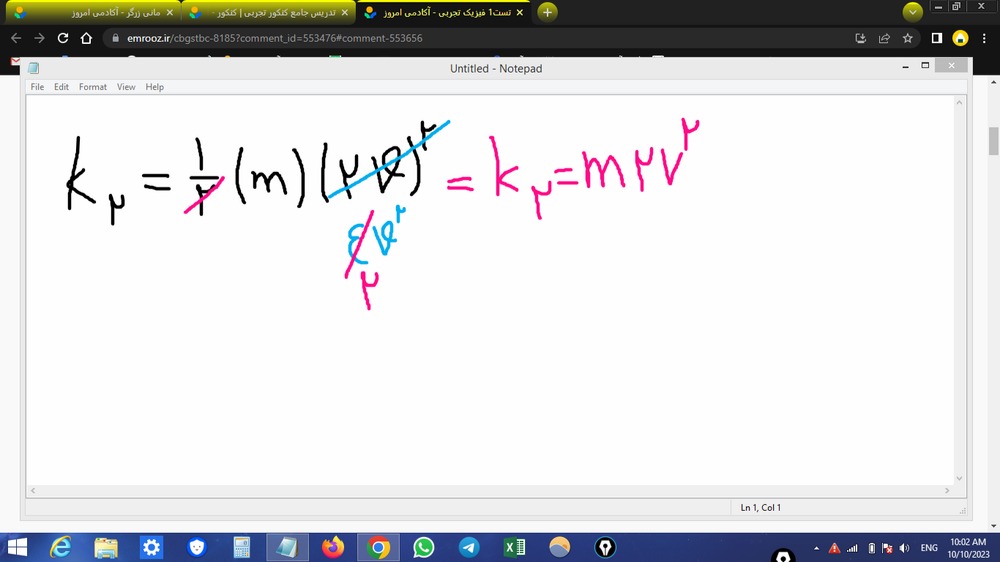Go to the browser home page
The height and width of the screenshot is (562, 1000).
tap(87, 38)
